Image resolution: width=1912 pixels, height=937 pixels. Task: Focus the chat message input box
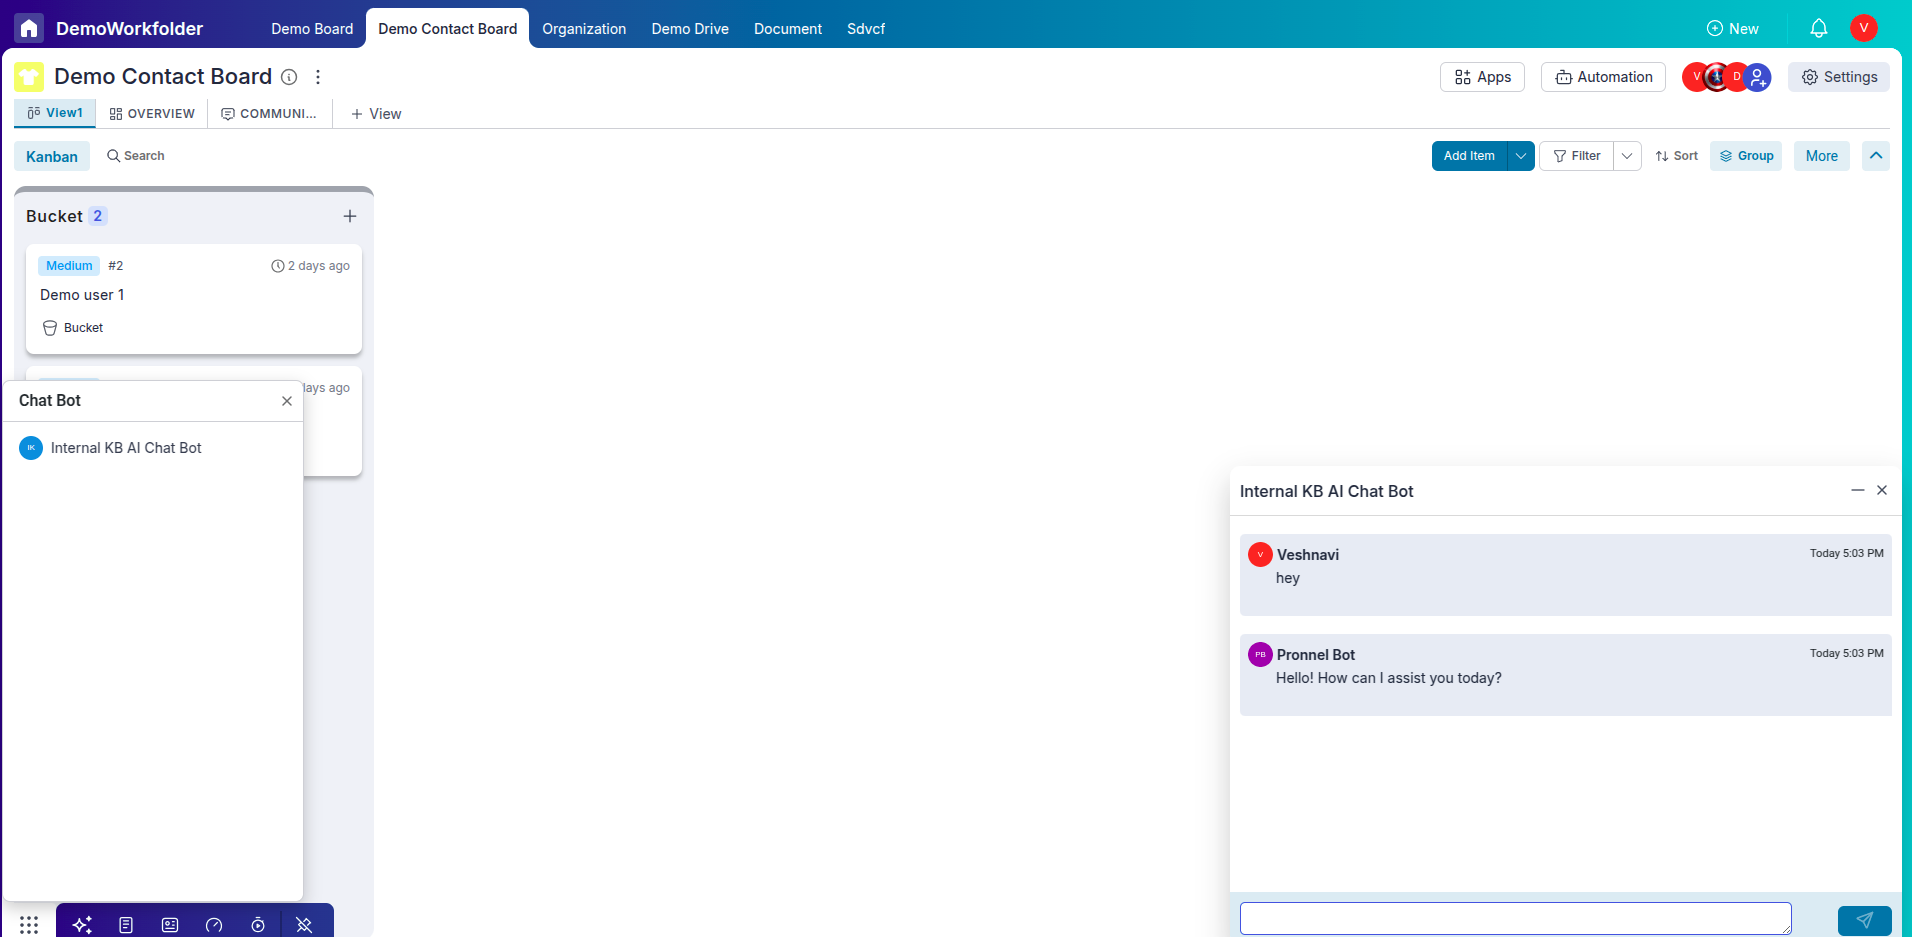1515,919
